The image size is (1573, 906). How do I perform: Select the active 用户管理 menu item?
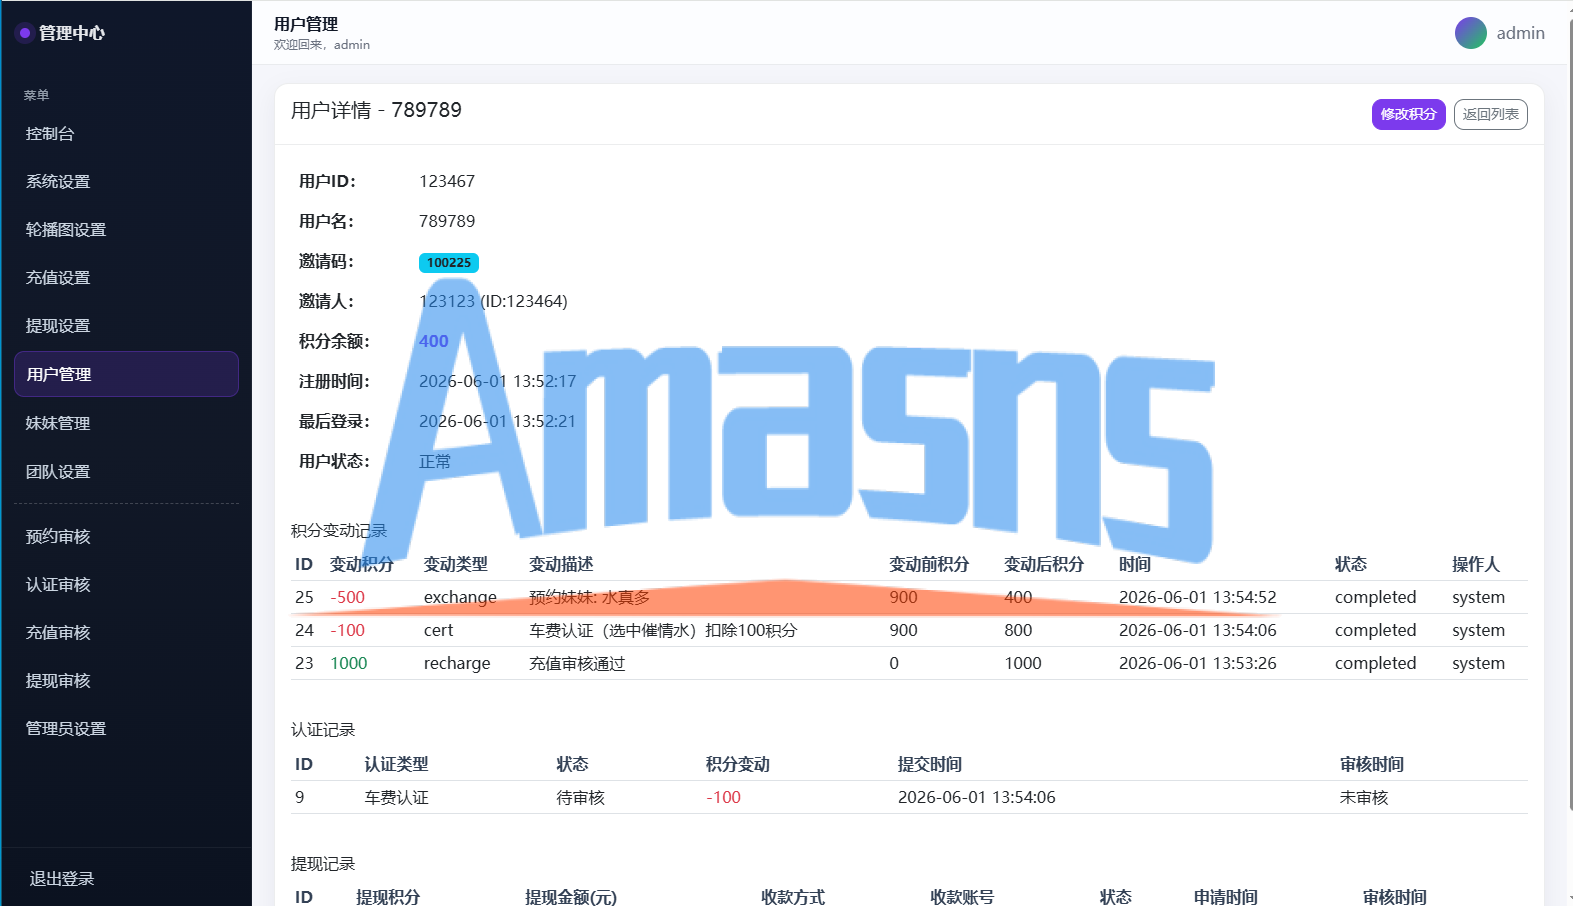click(126, 374)
